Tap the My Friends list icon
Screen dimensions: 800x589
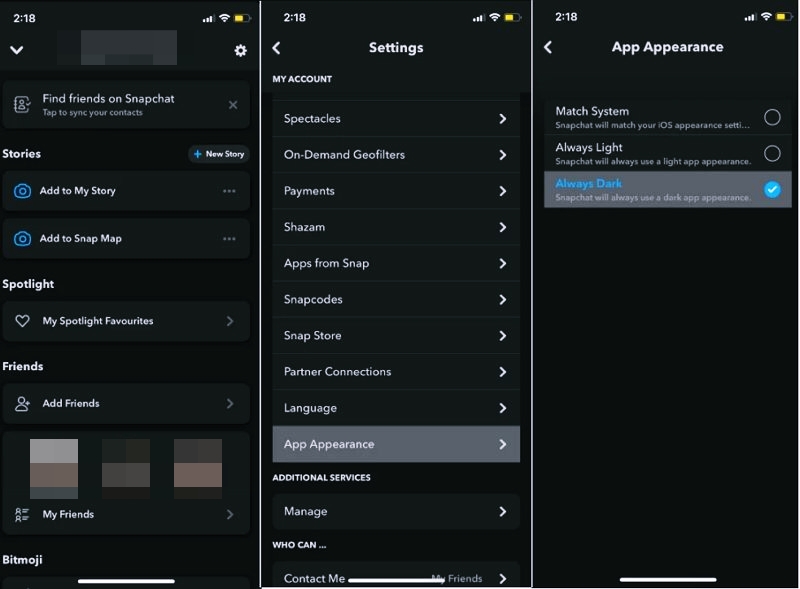(x=22, y=514)
